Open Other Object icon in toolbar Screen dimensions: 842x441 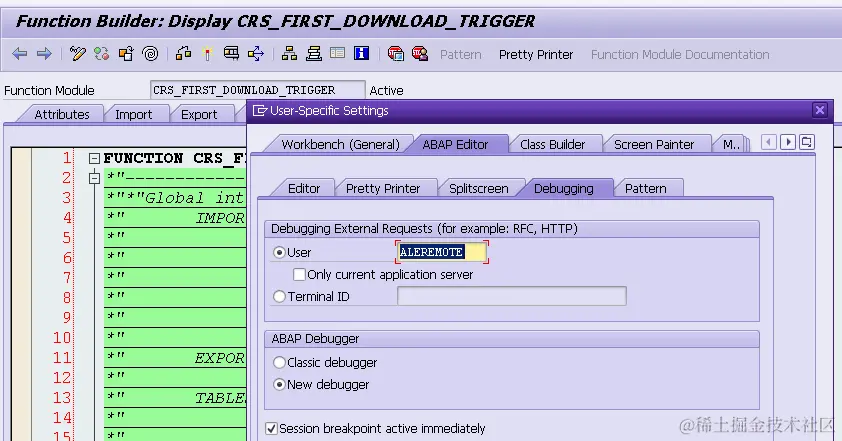[x=126, y=54]
